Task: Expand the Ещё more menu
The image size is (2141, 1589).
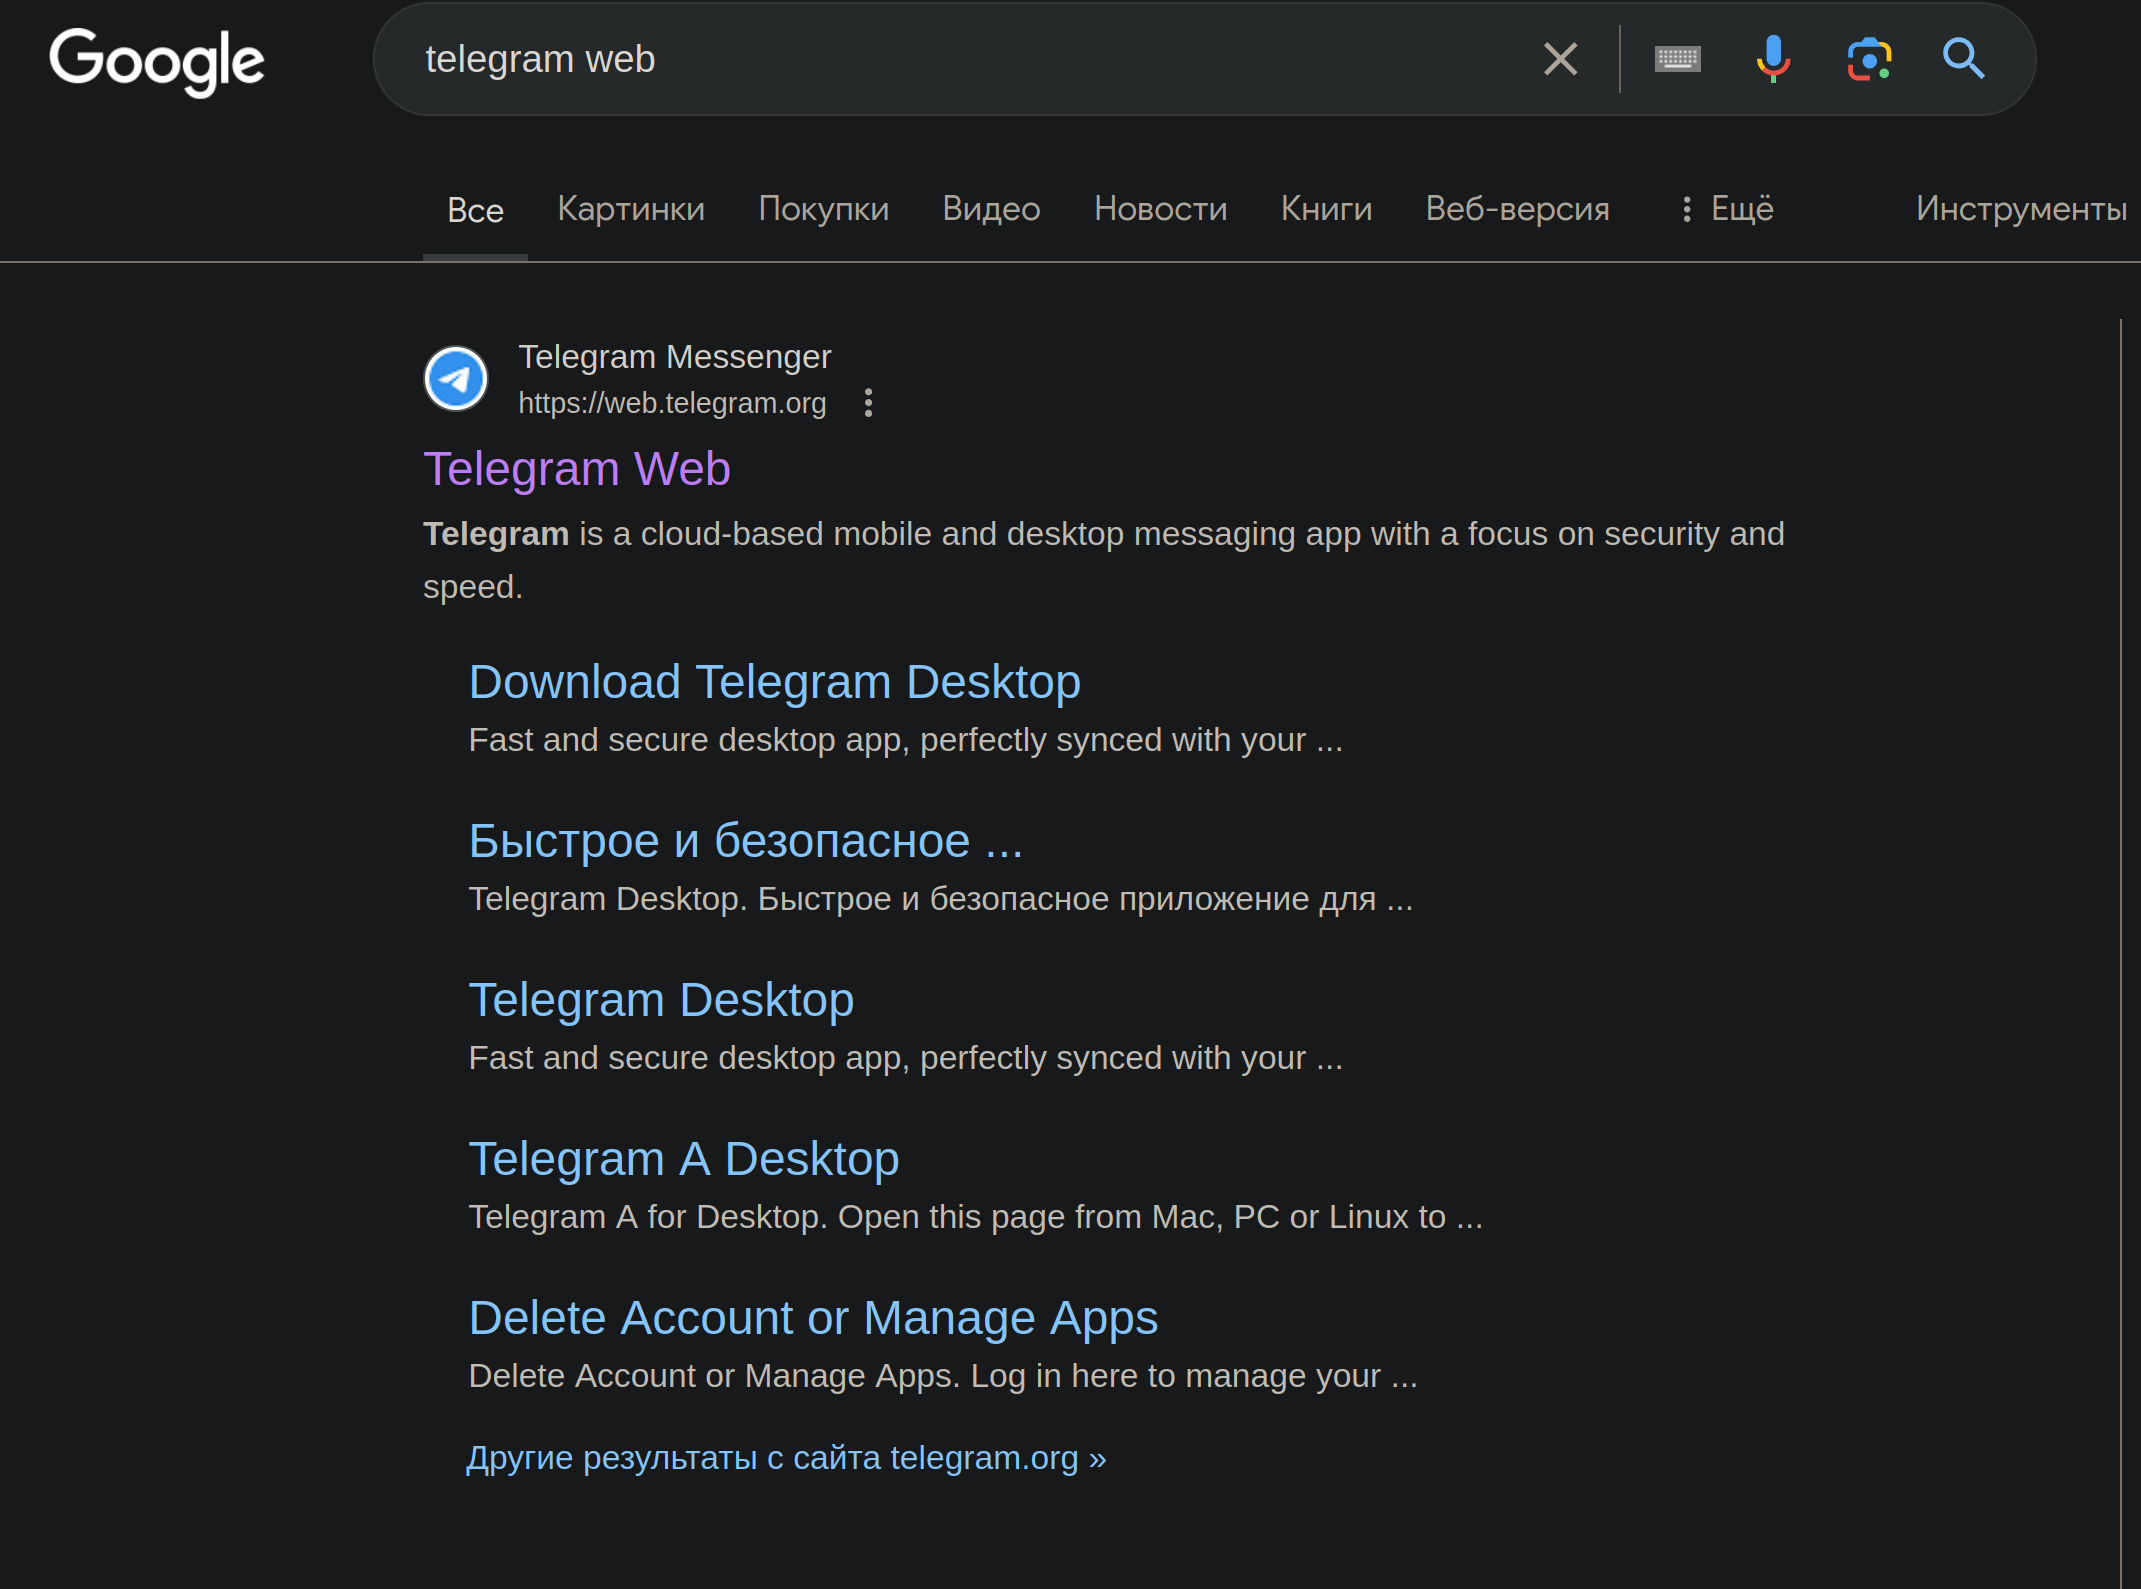Action: [x=1727, y=209]
